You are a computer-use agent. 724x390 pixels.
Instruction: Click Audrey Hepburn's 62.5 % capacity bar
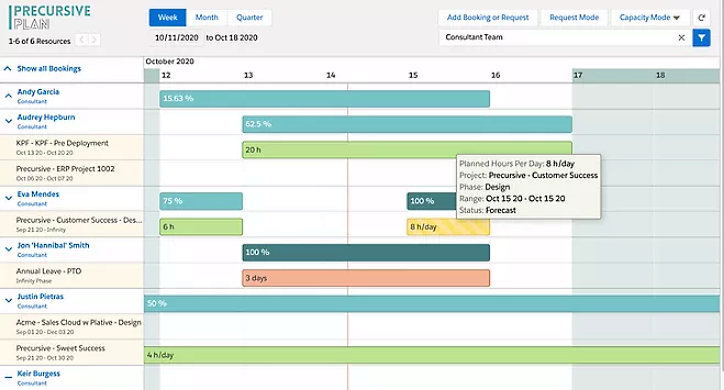tap(407, 124)
